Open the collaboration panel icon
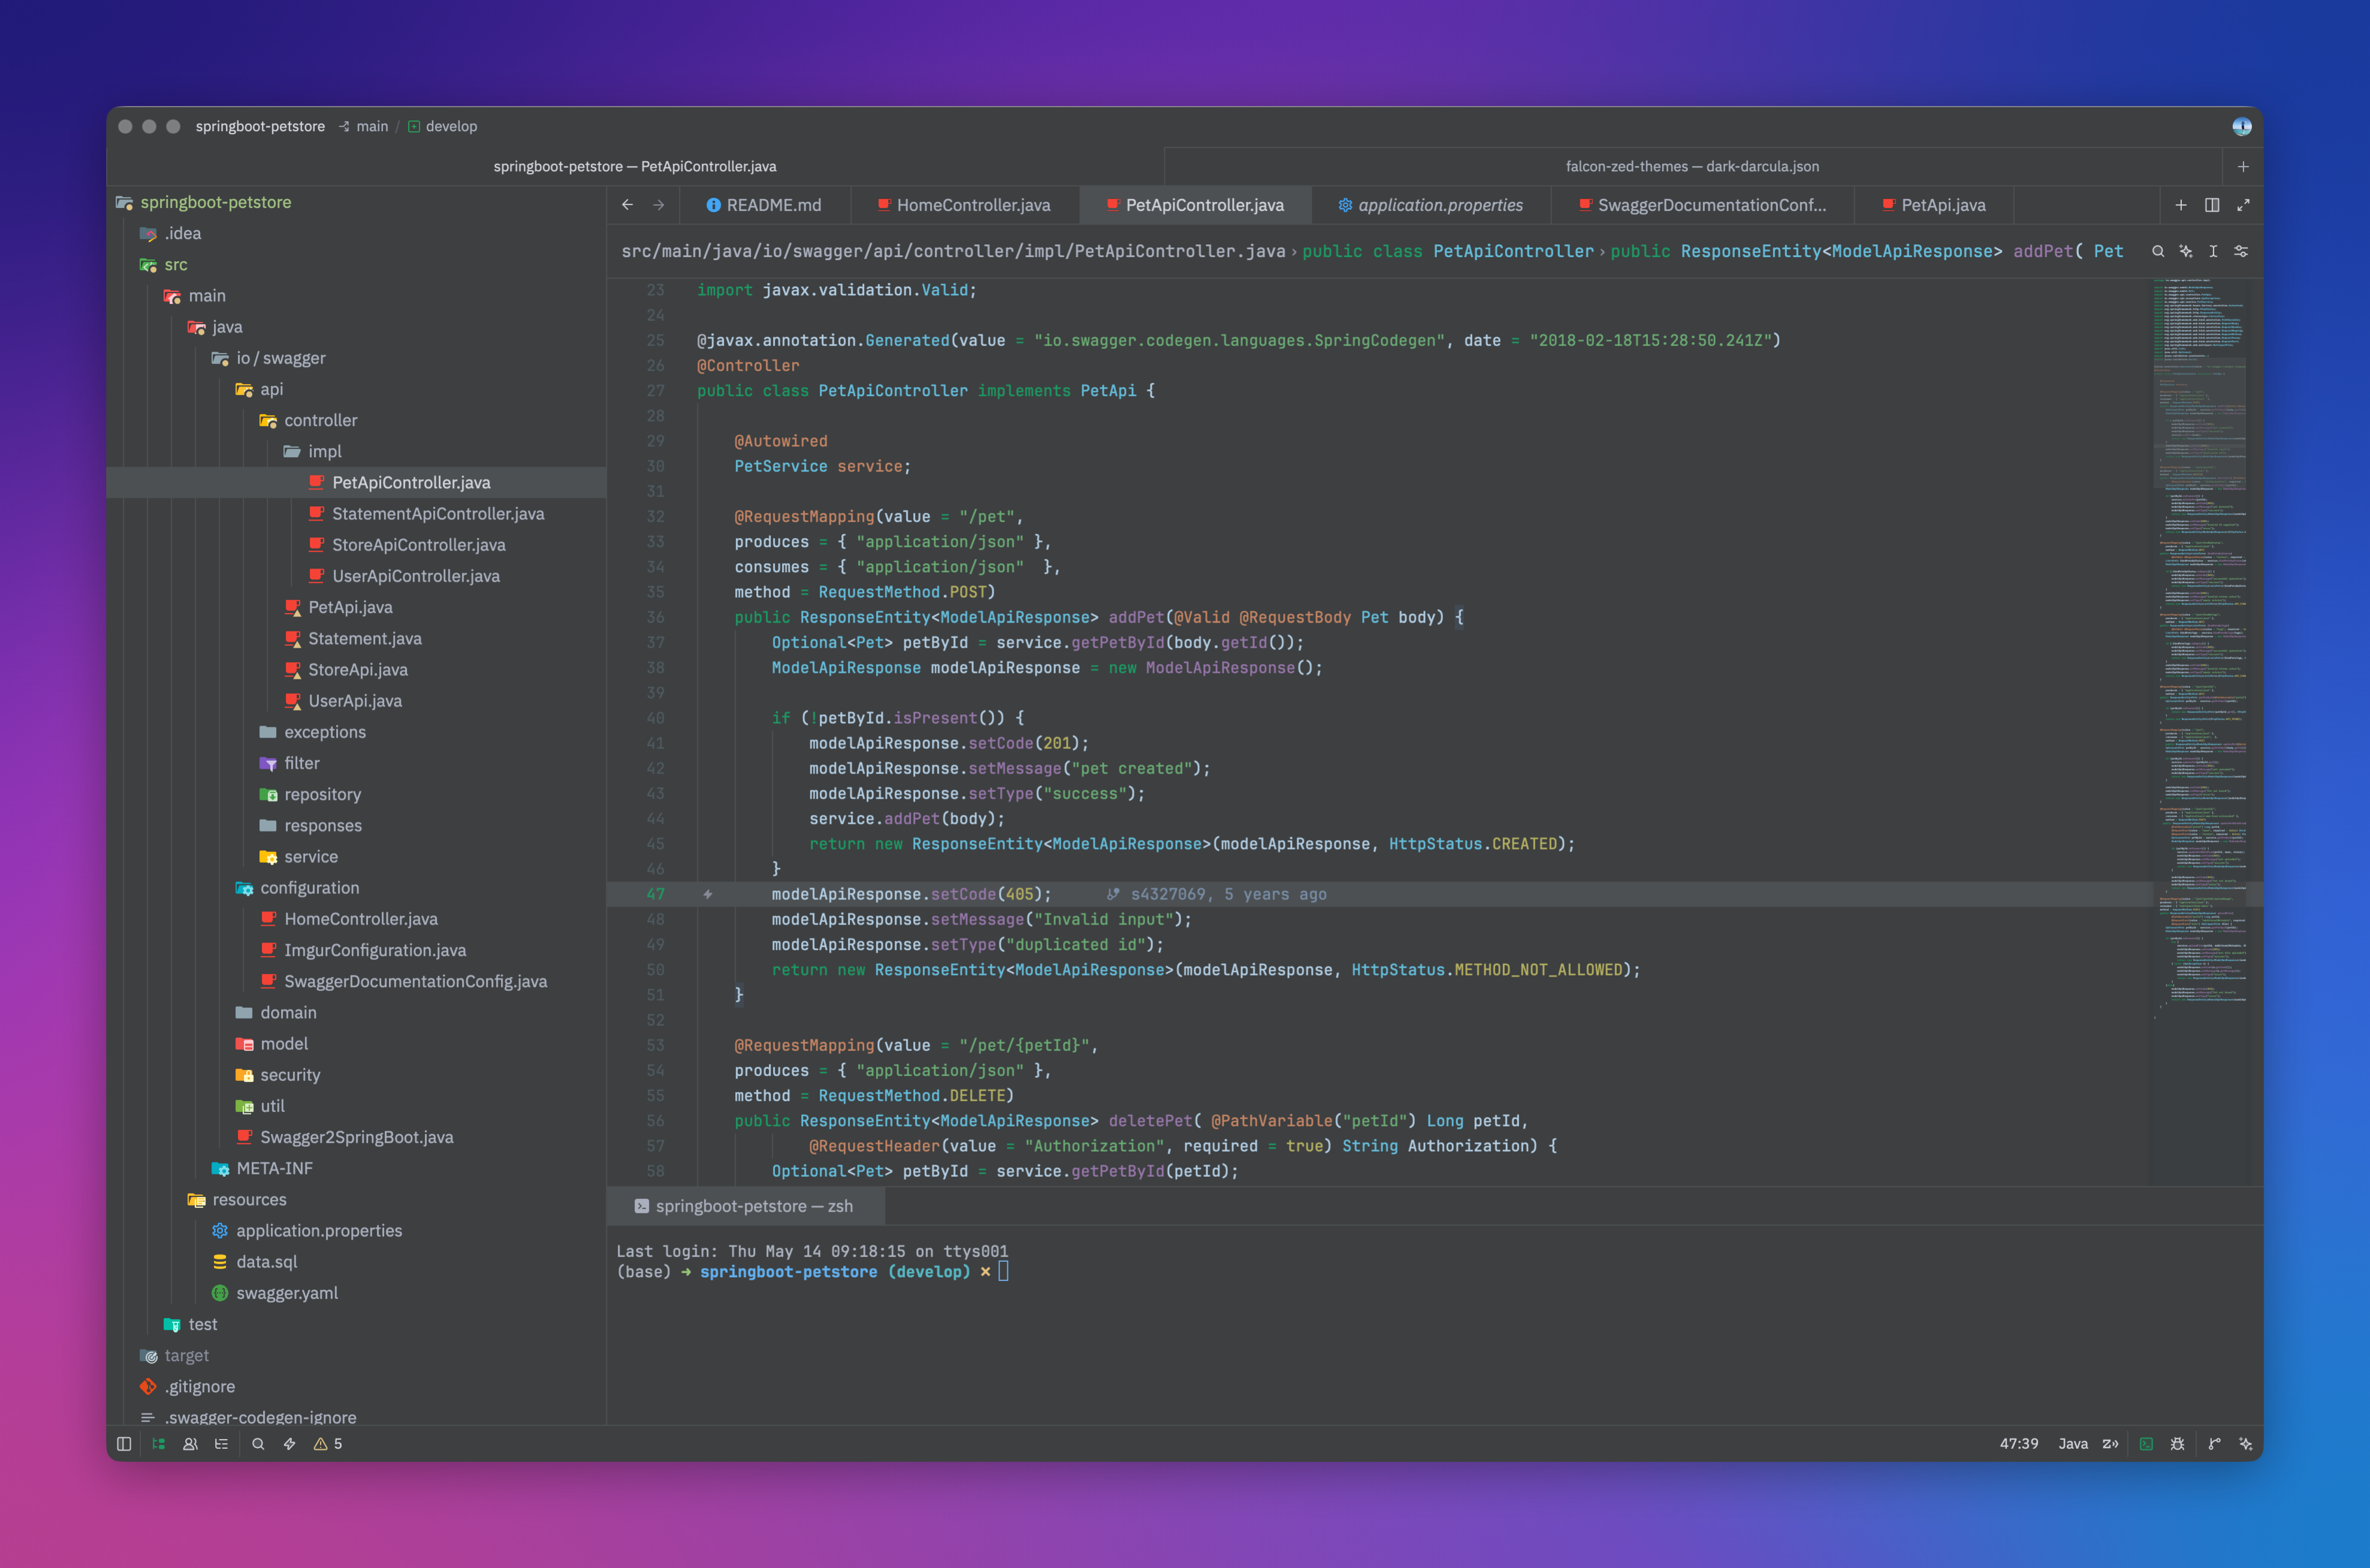 pyautogui.click(x=190, y=1443)
